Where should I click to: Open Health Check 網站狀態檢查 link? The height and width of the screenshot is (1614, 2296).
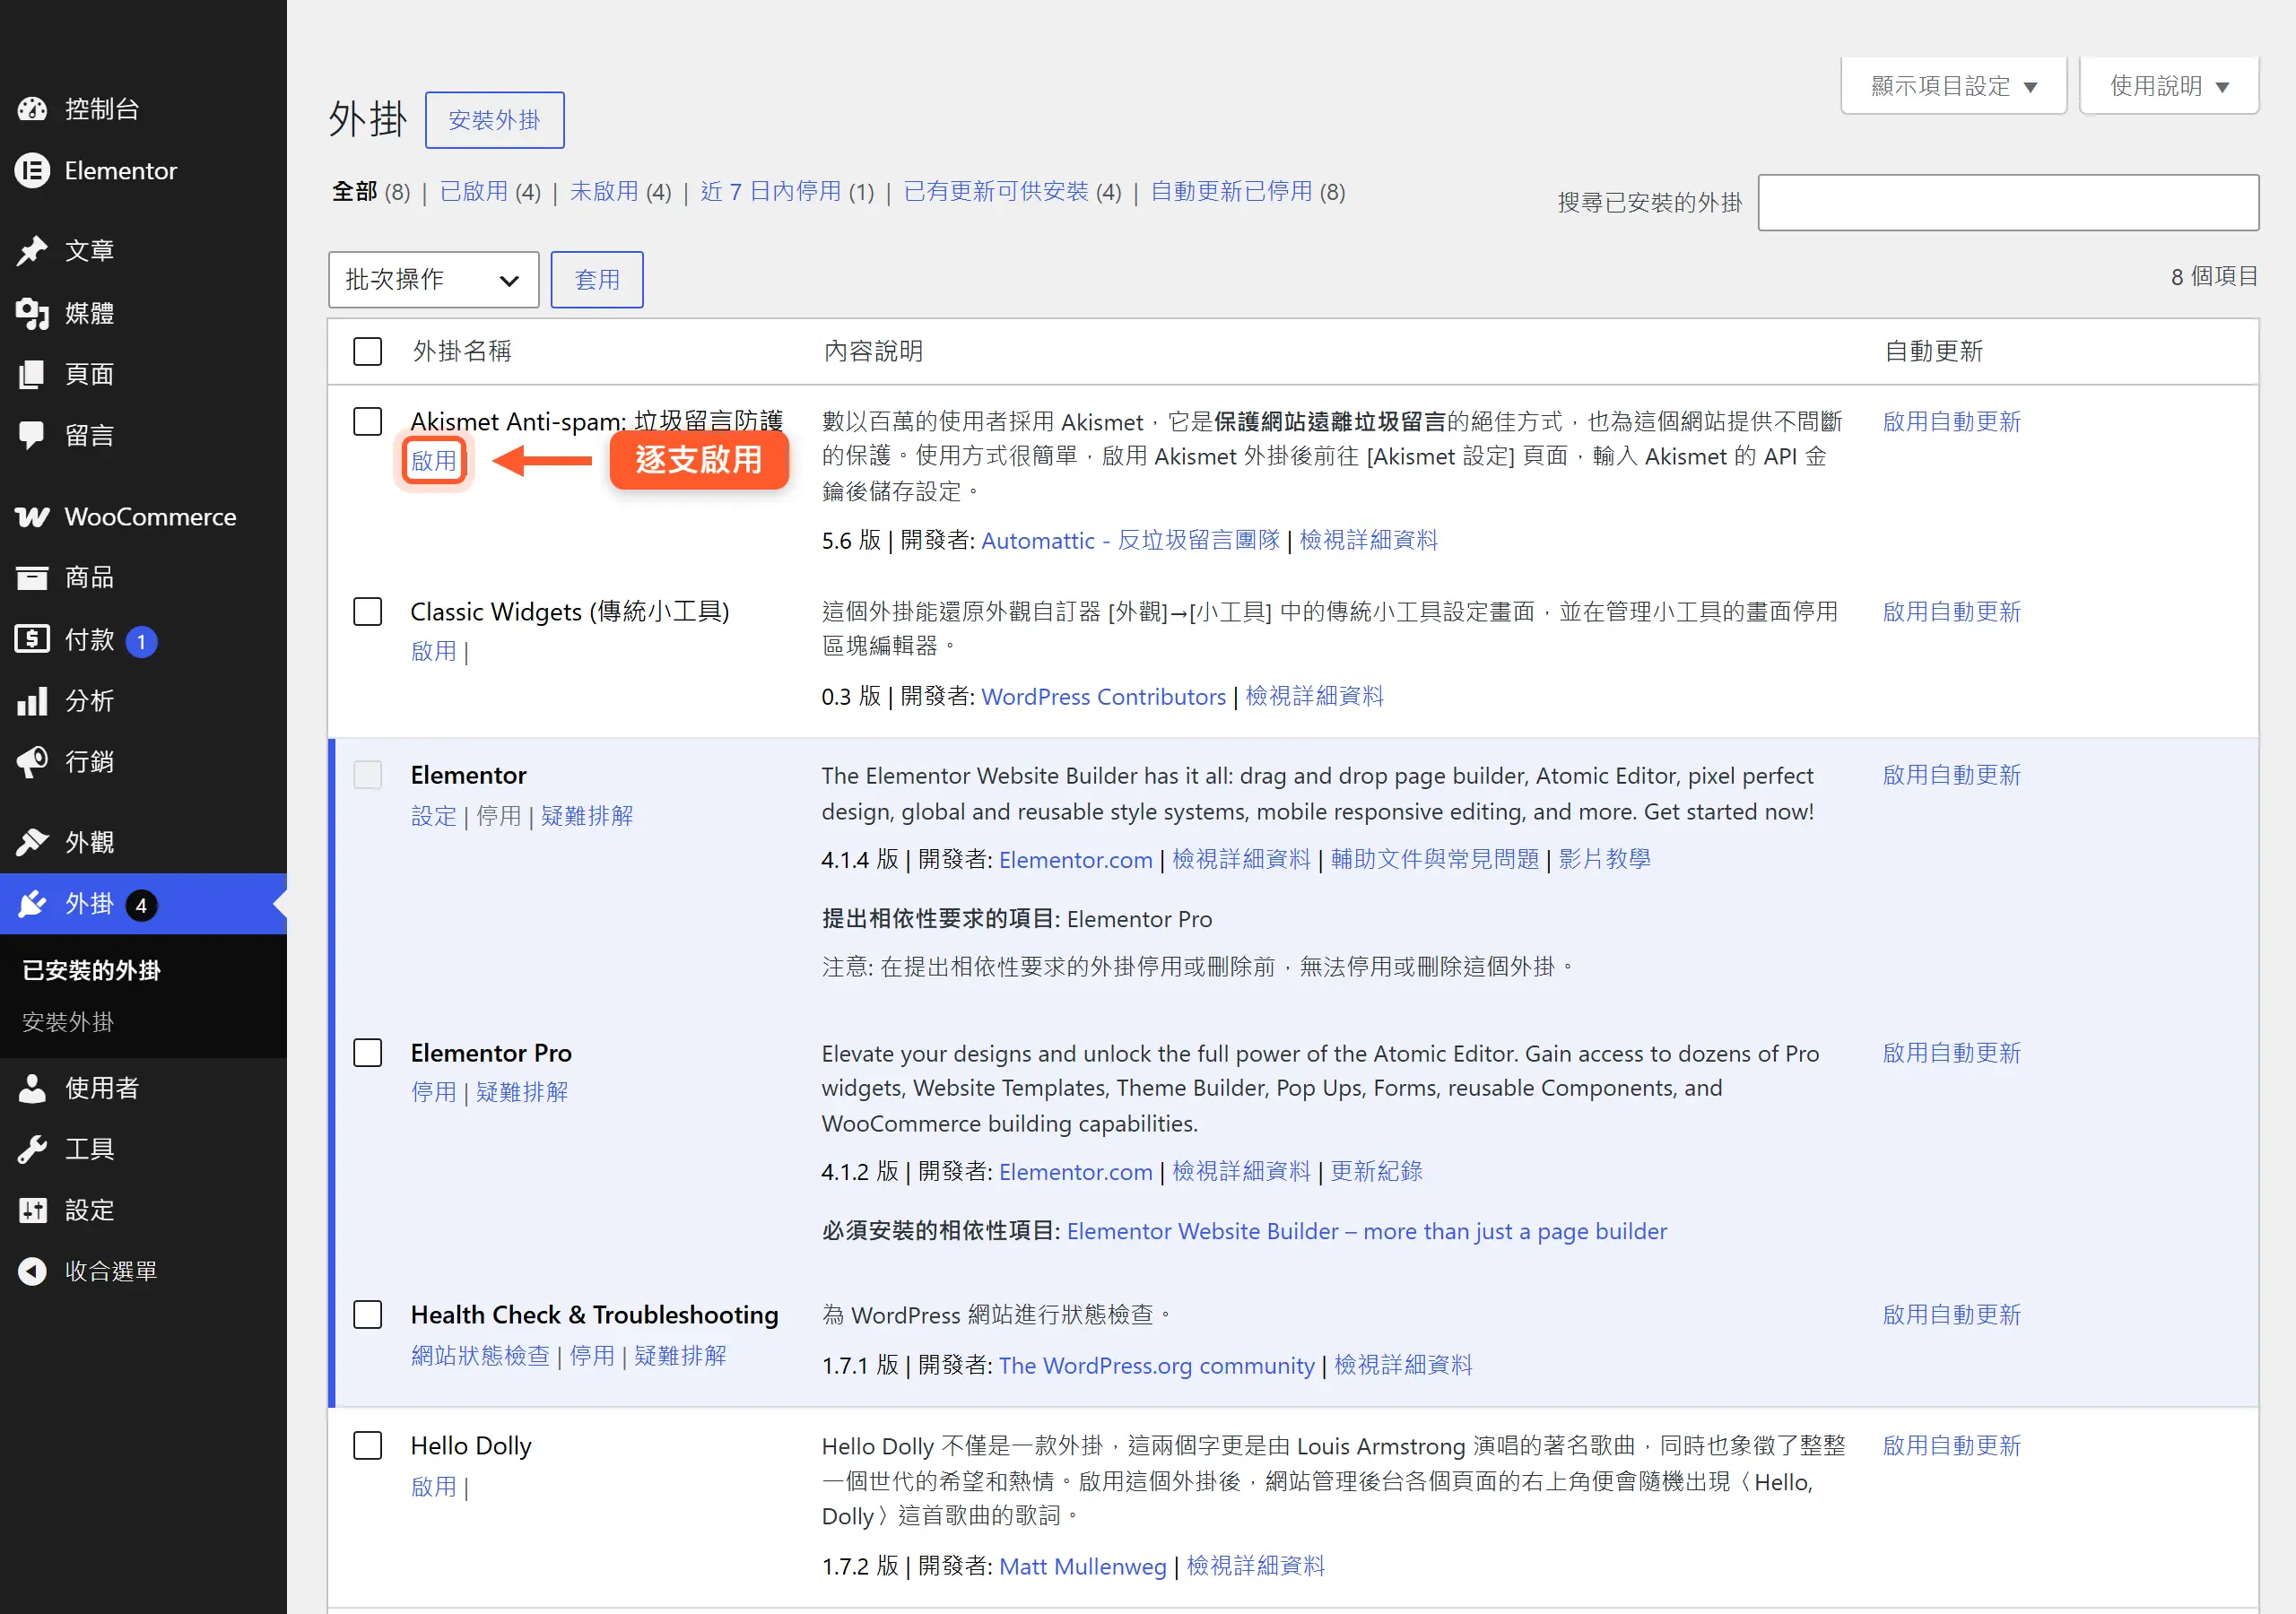click(480, 1355)
